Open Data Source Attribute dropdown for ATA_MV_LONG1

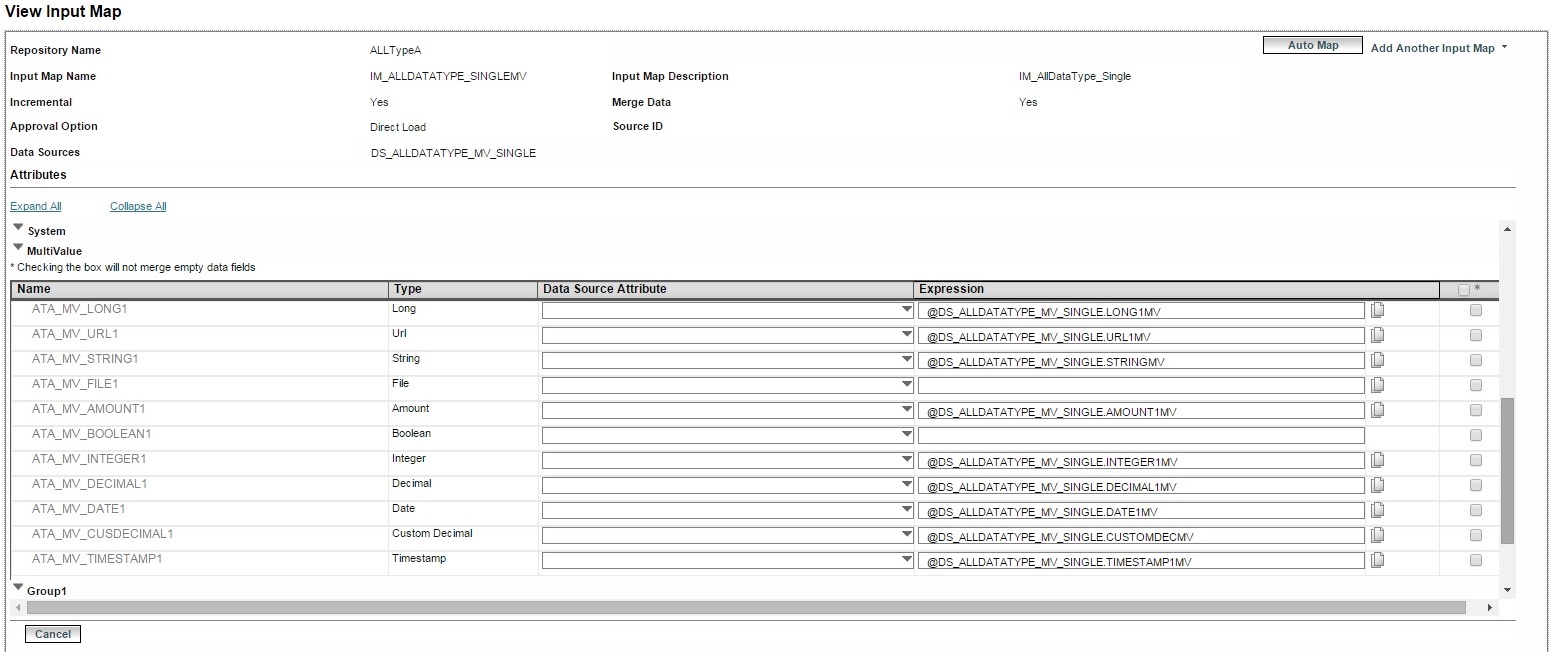(728, 311)
